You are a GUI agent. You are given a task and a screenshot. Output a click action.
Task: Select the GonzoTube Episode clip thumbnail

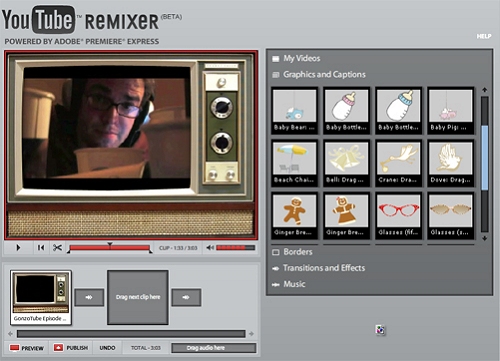point(41,297)
